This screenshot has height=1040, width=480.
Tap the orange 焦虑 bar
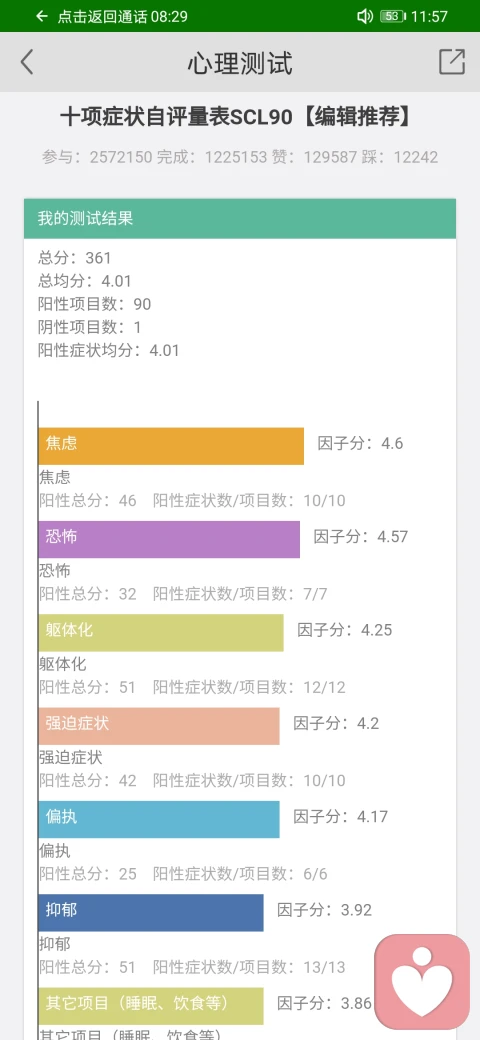click(x=171, y=446)
